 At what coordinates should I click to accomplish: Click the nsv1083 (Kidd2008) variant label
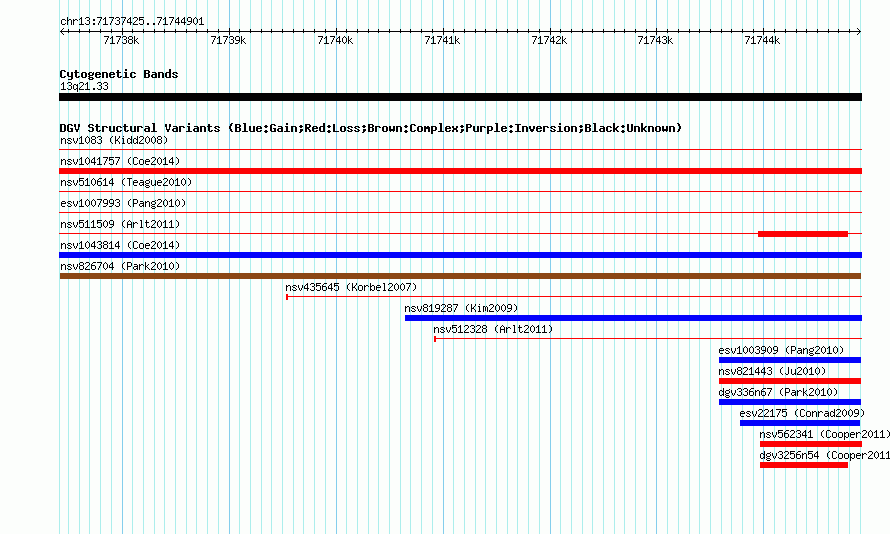pyautogui.click(x=114, y=140)
